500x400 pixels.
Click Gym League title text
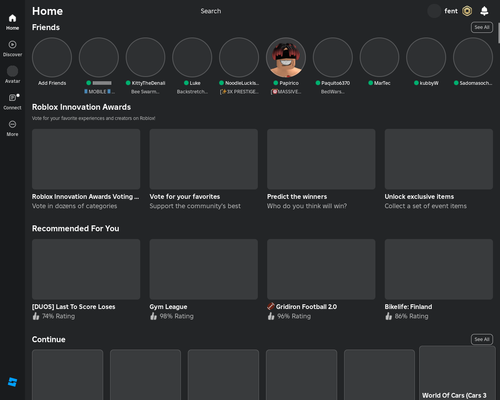pyautogui.click(x=168, y=307)
